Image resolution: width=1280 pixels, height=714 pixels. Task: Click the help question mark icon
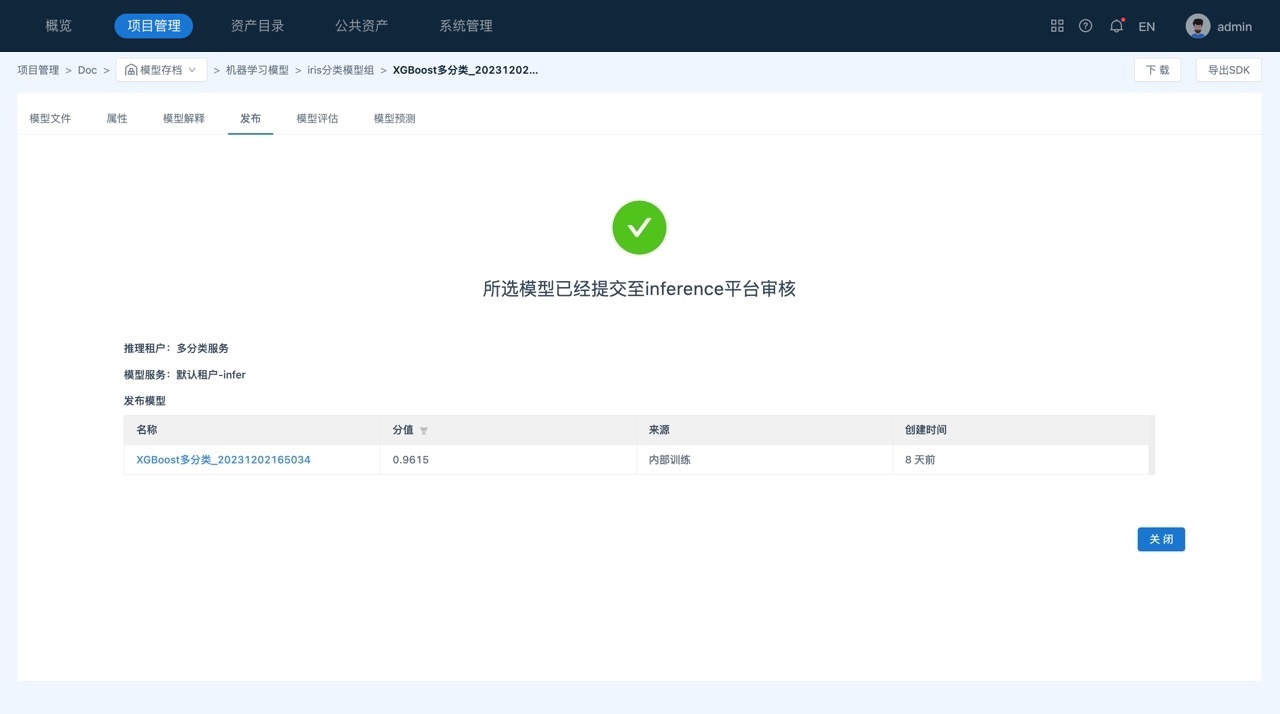pyautogui.click(x=1085, y=26)
